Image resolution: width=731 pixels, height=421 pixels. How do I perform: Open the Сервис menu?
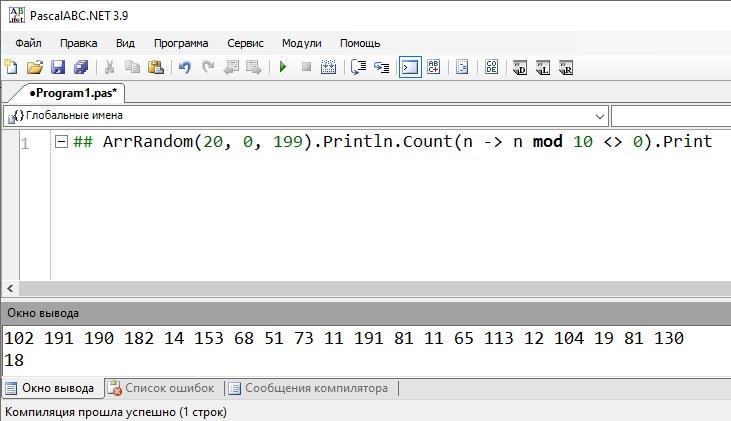click(x=245, y=43)
